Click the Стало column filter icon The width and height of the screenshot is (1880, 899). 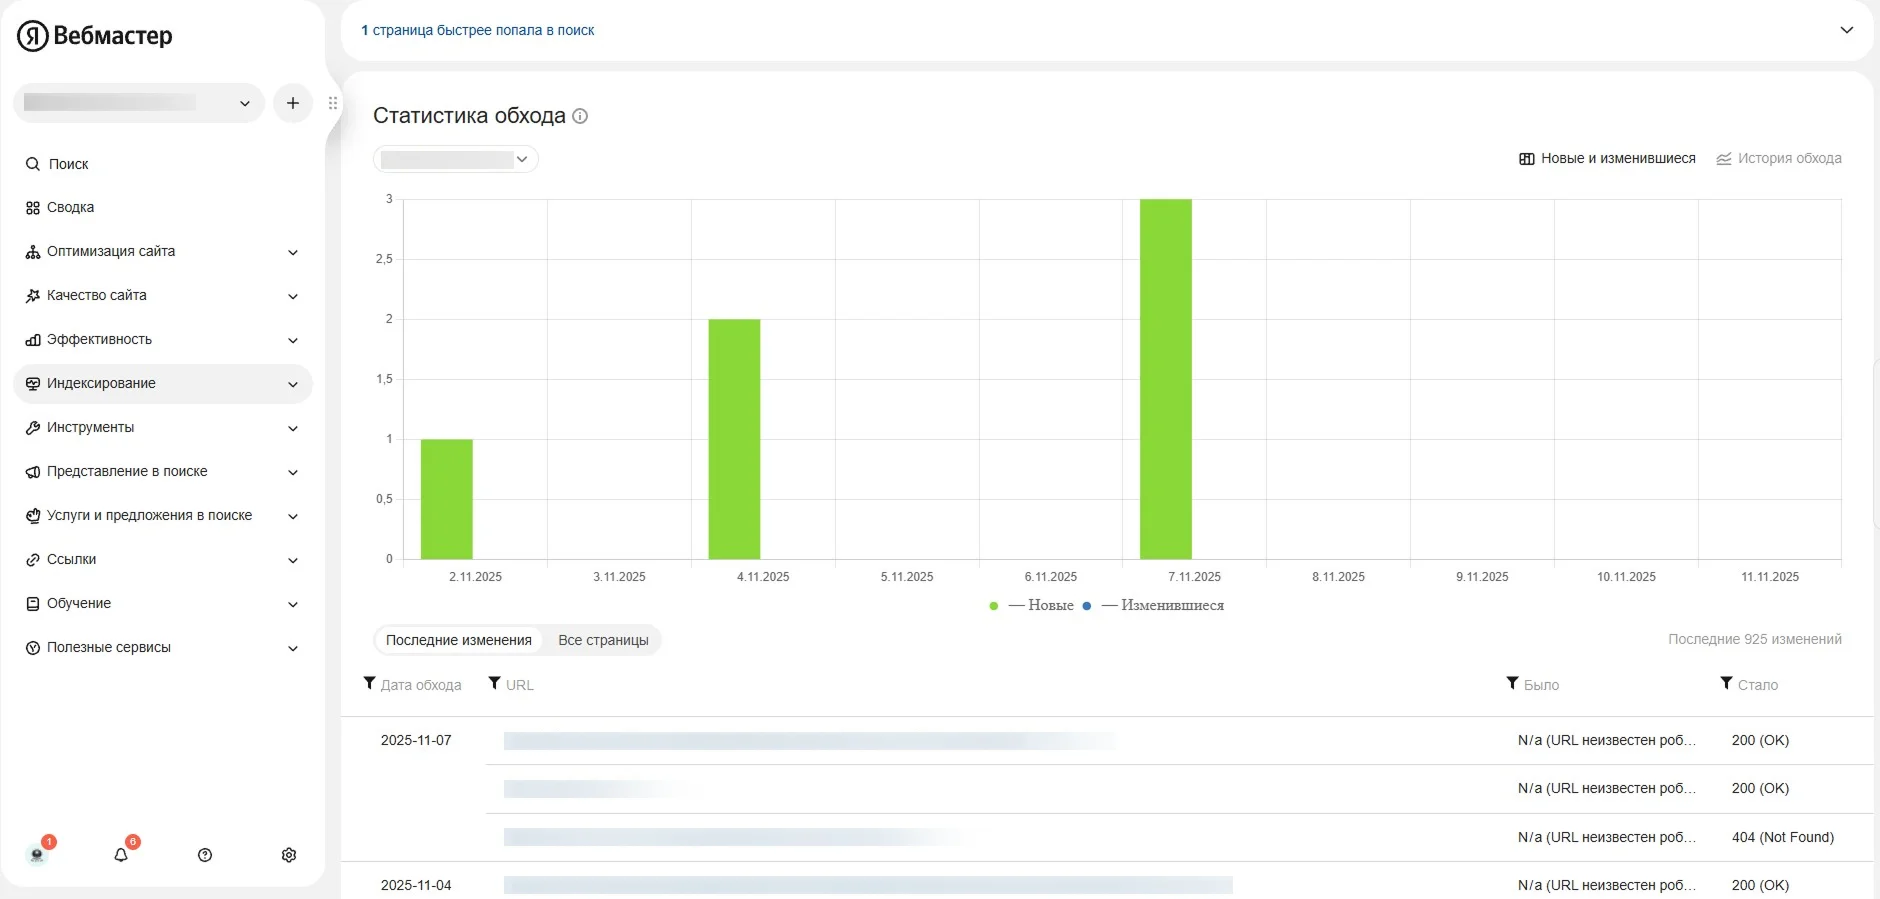[x=1726, y=684]
